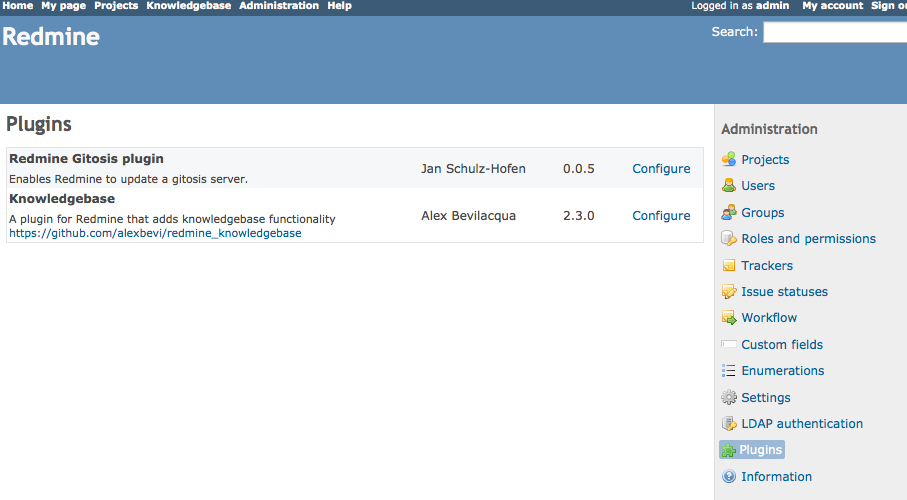
Task: Configure the Knowledgebase plugin
Action: click(661, 215)
